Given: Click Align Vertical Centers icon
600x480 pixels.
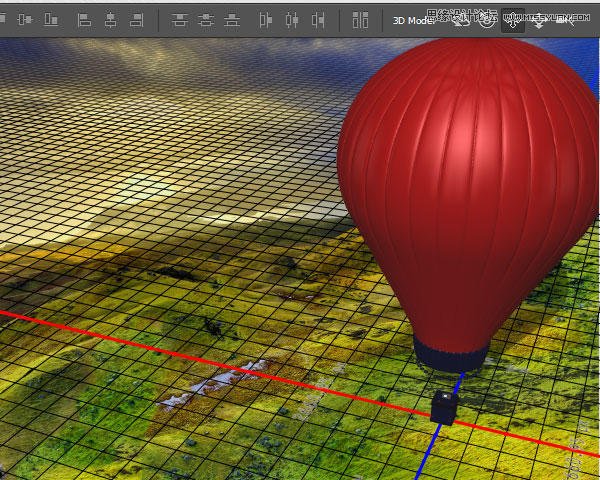Looking at the screenshot, I should coord(25,20).
